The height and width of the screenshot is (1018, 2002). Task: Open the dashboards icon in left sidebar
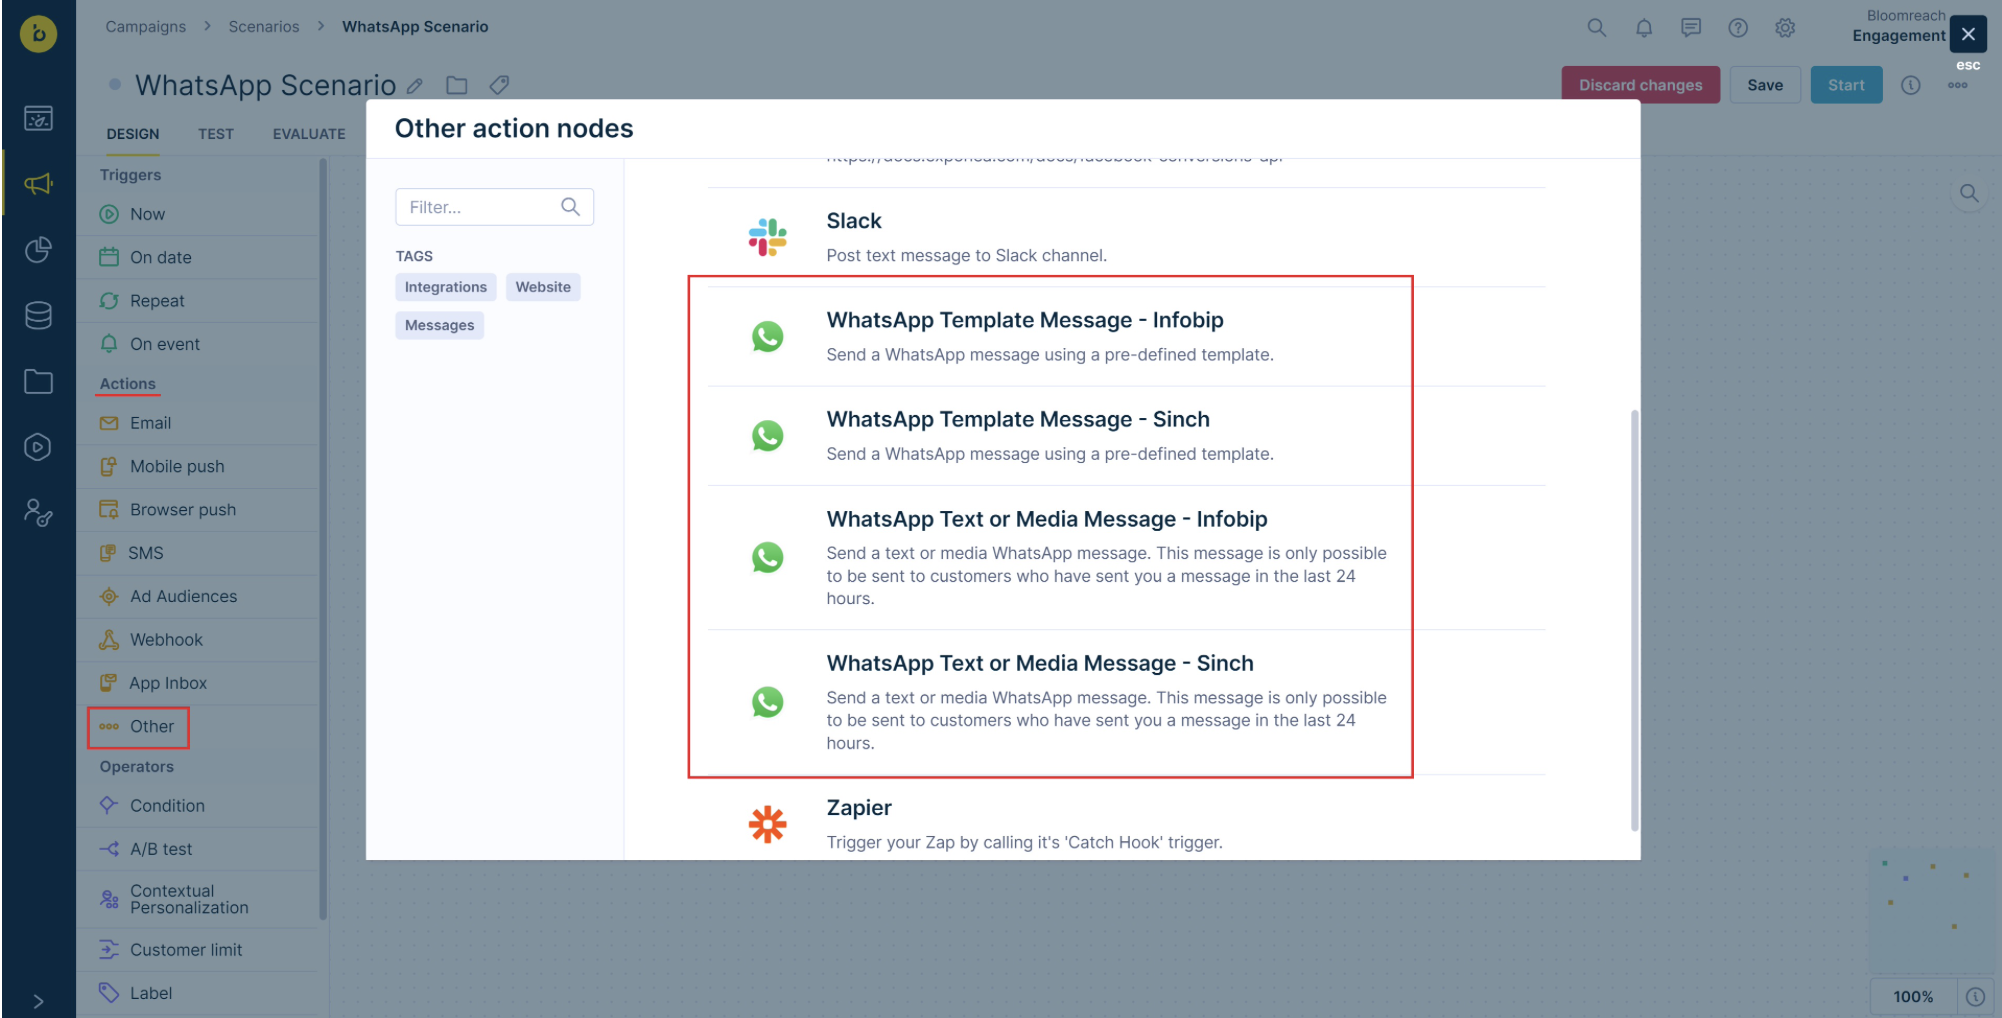38,118
